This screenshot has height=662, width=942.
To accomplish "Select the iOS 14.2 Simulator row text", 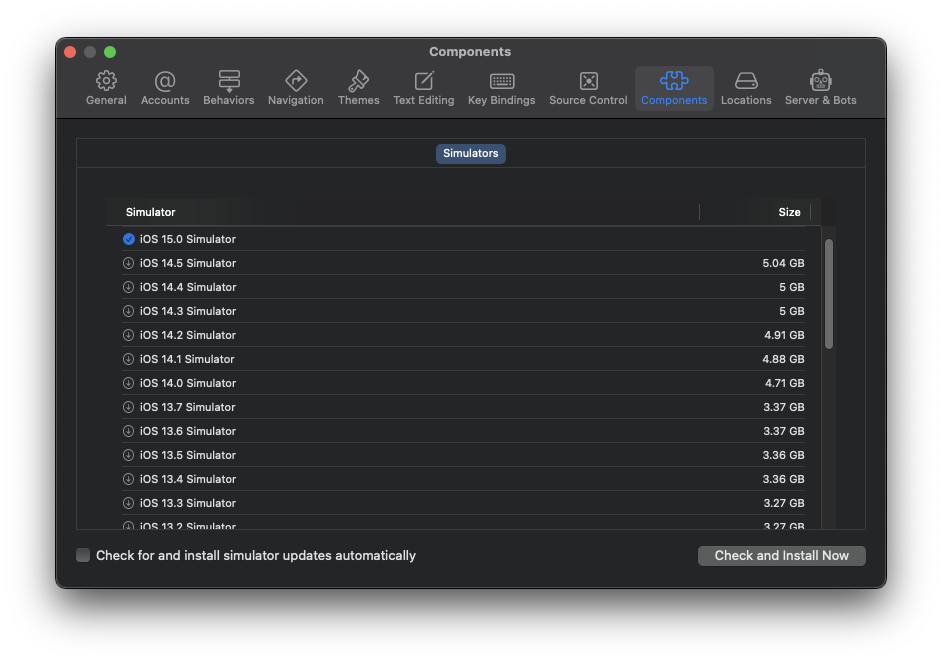I will [187, 335].
